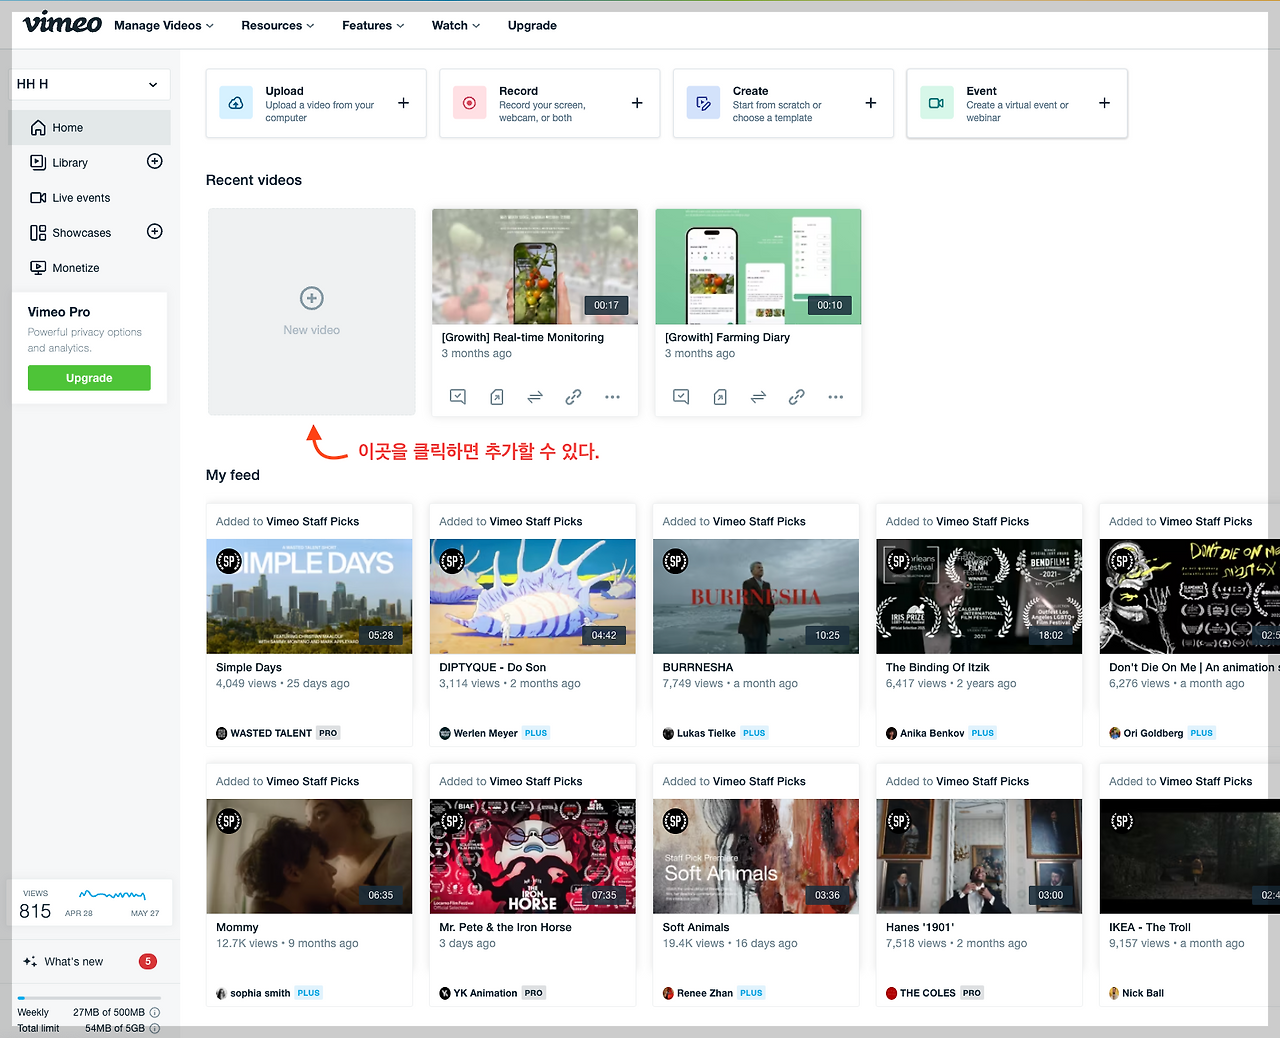Click the plus on the Upload card
Image resolution: width=1280 pixels, height=1038 pixels.
pos(404,103)
